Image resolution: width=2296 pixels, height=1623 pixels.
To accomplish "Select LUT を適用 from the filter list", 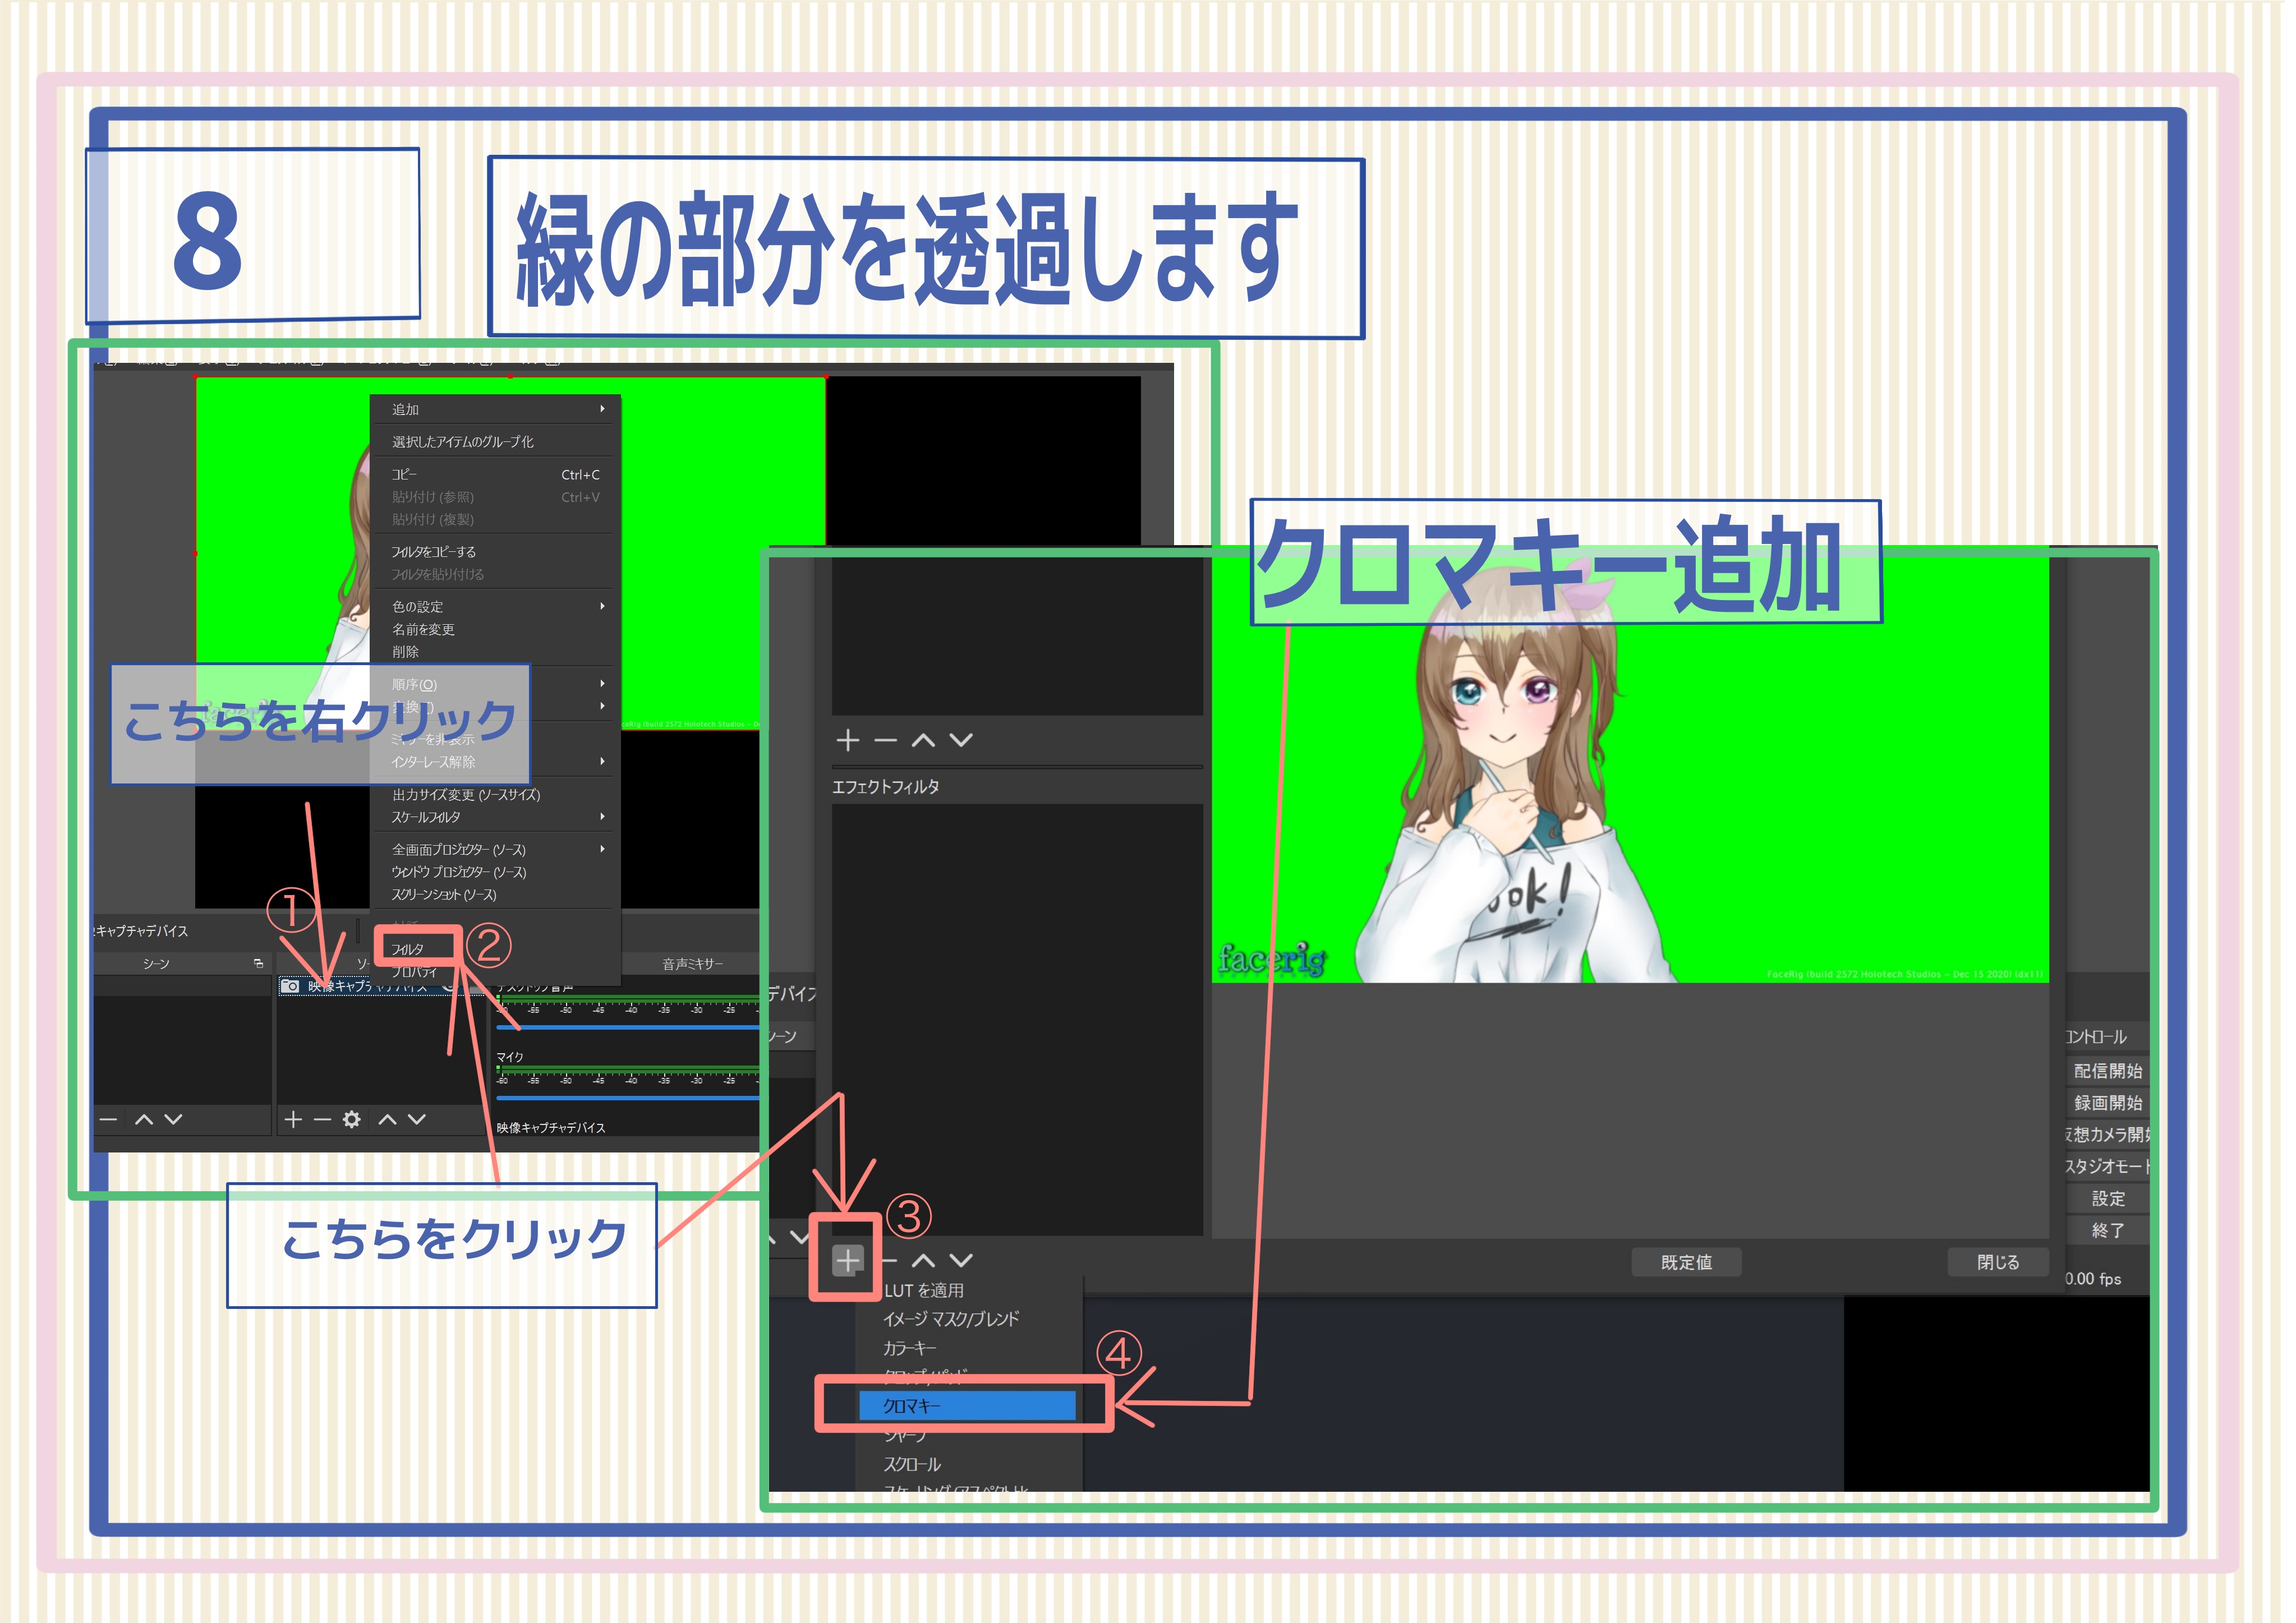I will point(923,1291).
